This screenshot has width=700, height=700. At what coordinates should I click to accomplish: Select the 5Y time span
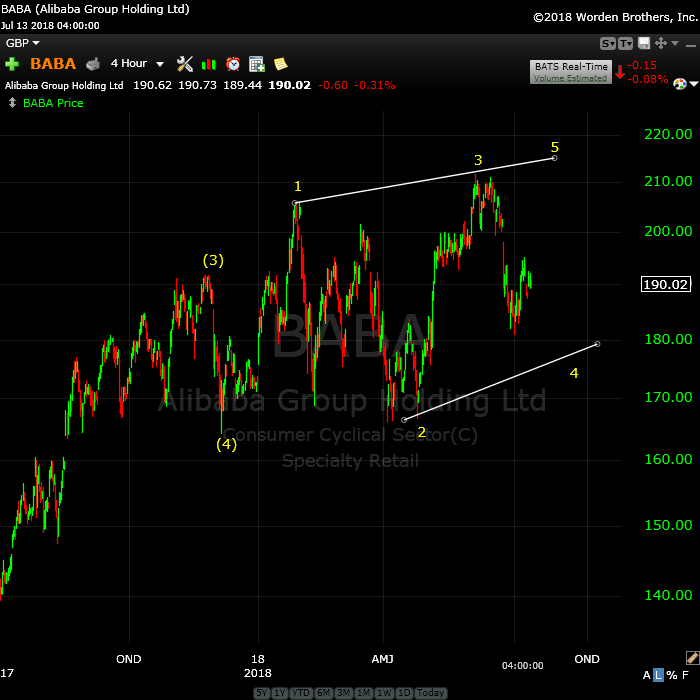click(262, 693)
